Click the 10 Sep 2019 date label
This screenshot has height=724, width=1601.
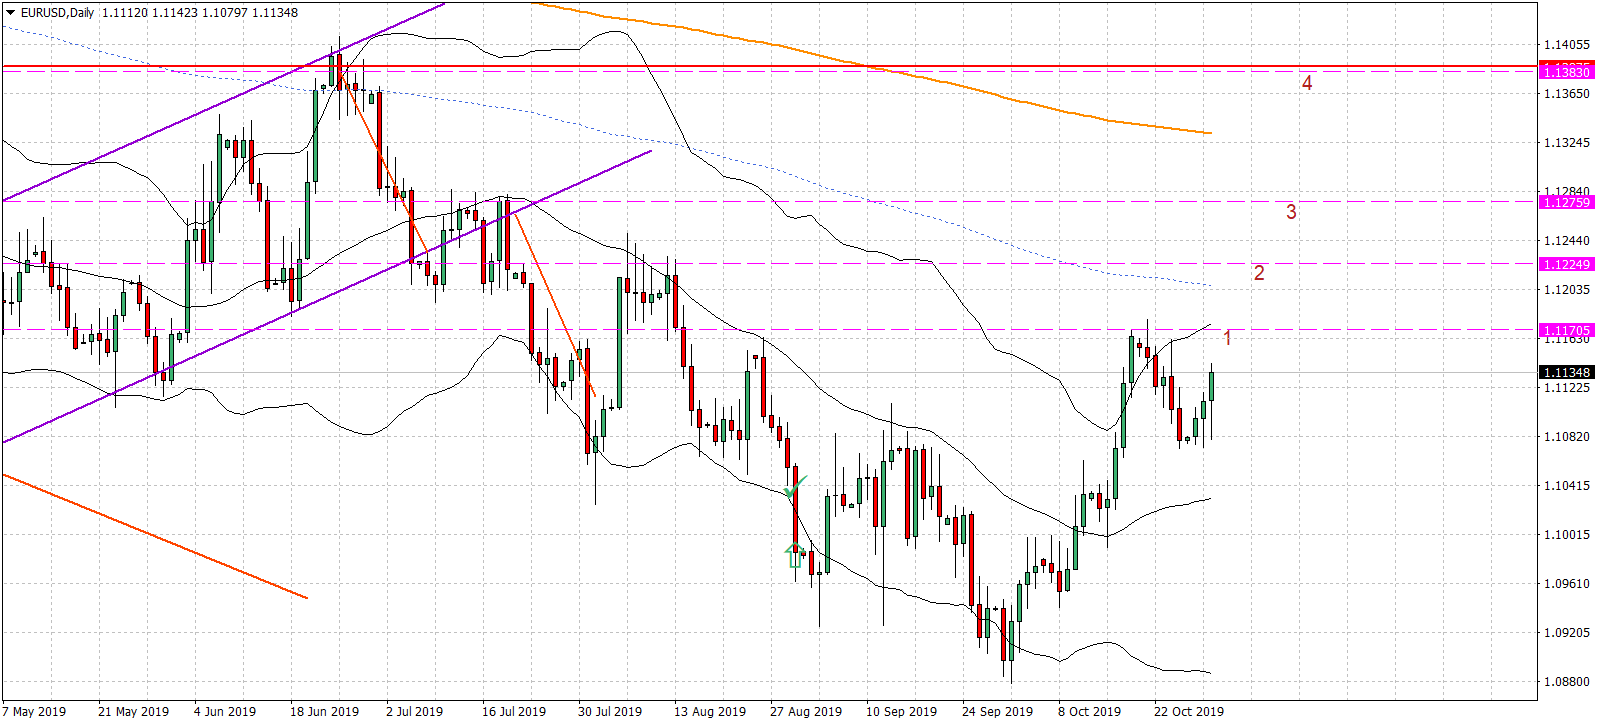click(x=902, y=712)
